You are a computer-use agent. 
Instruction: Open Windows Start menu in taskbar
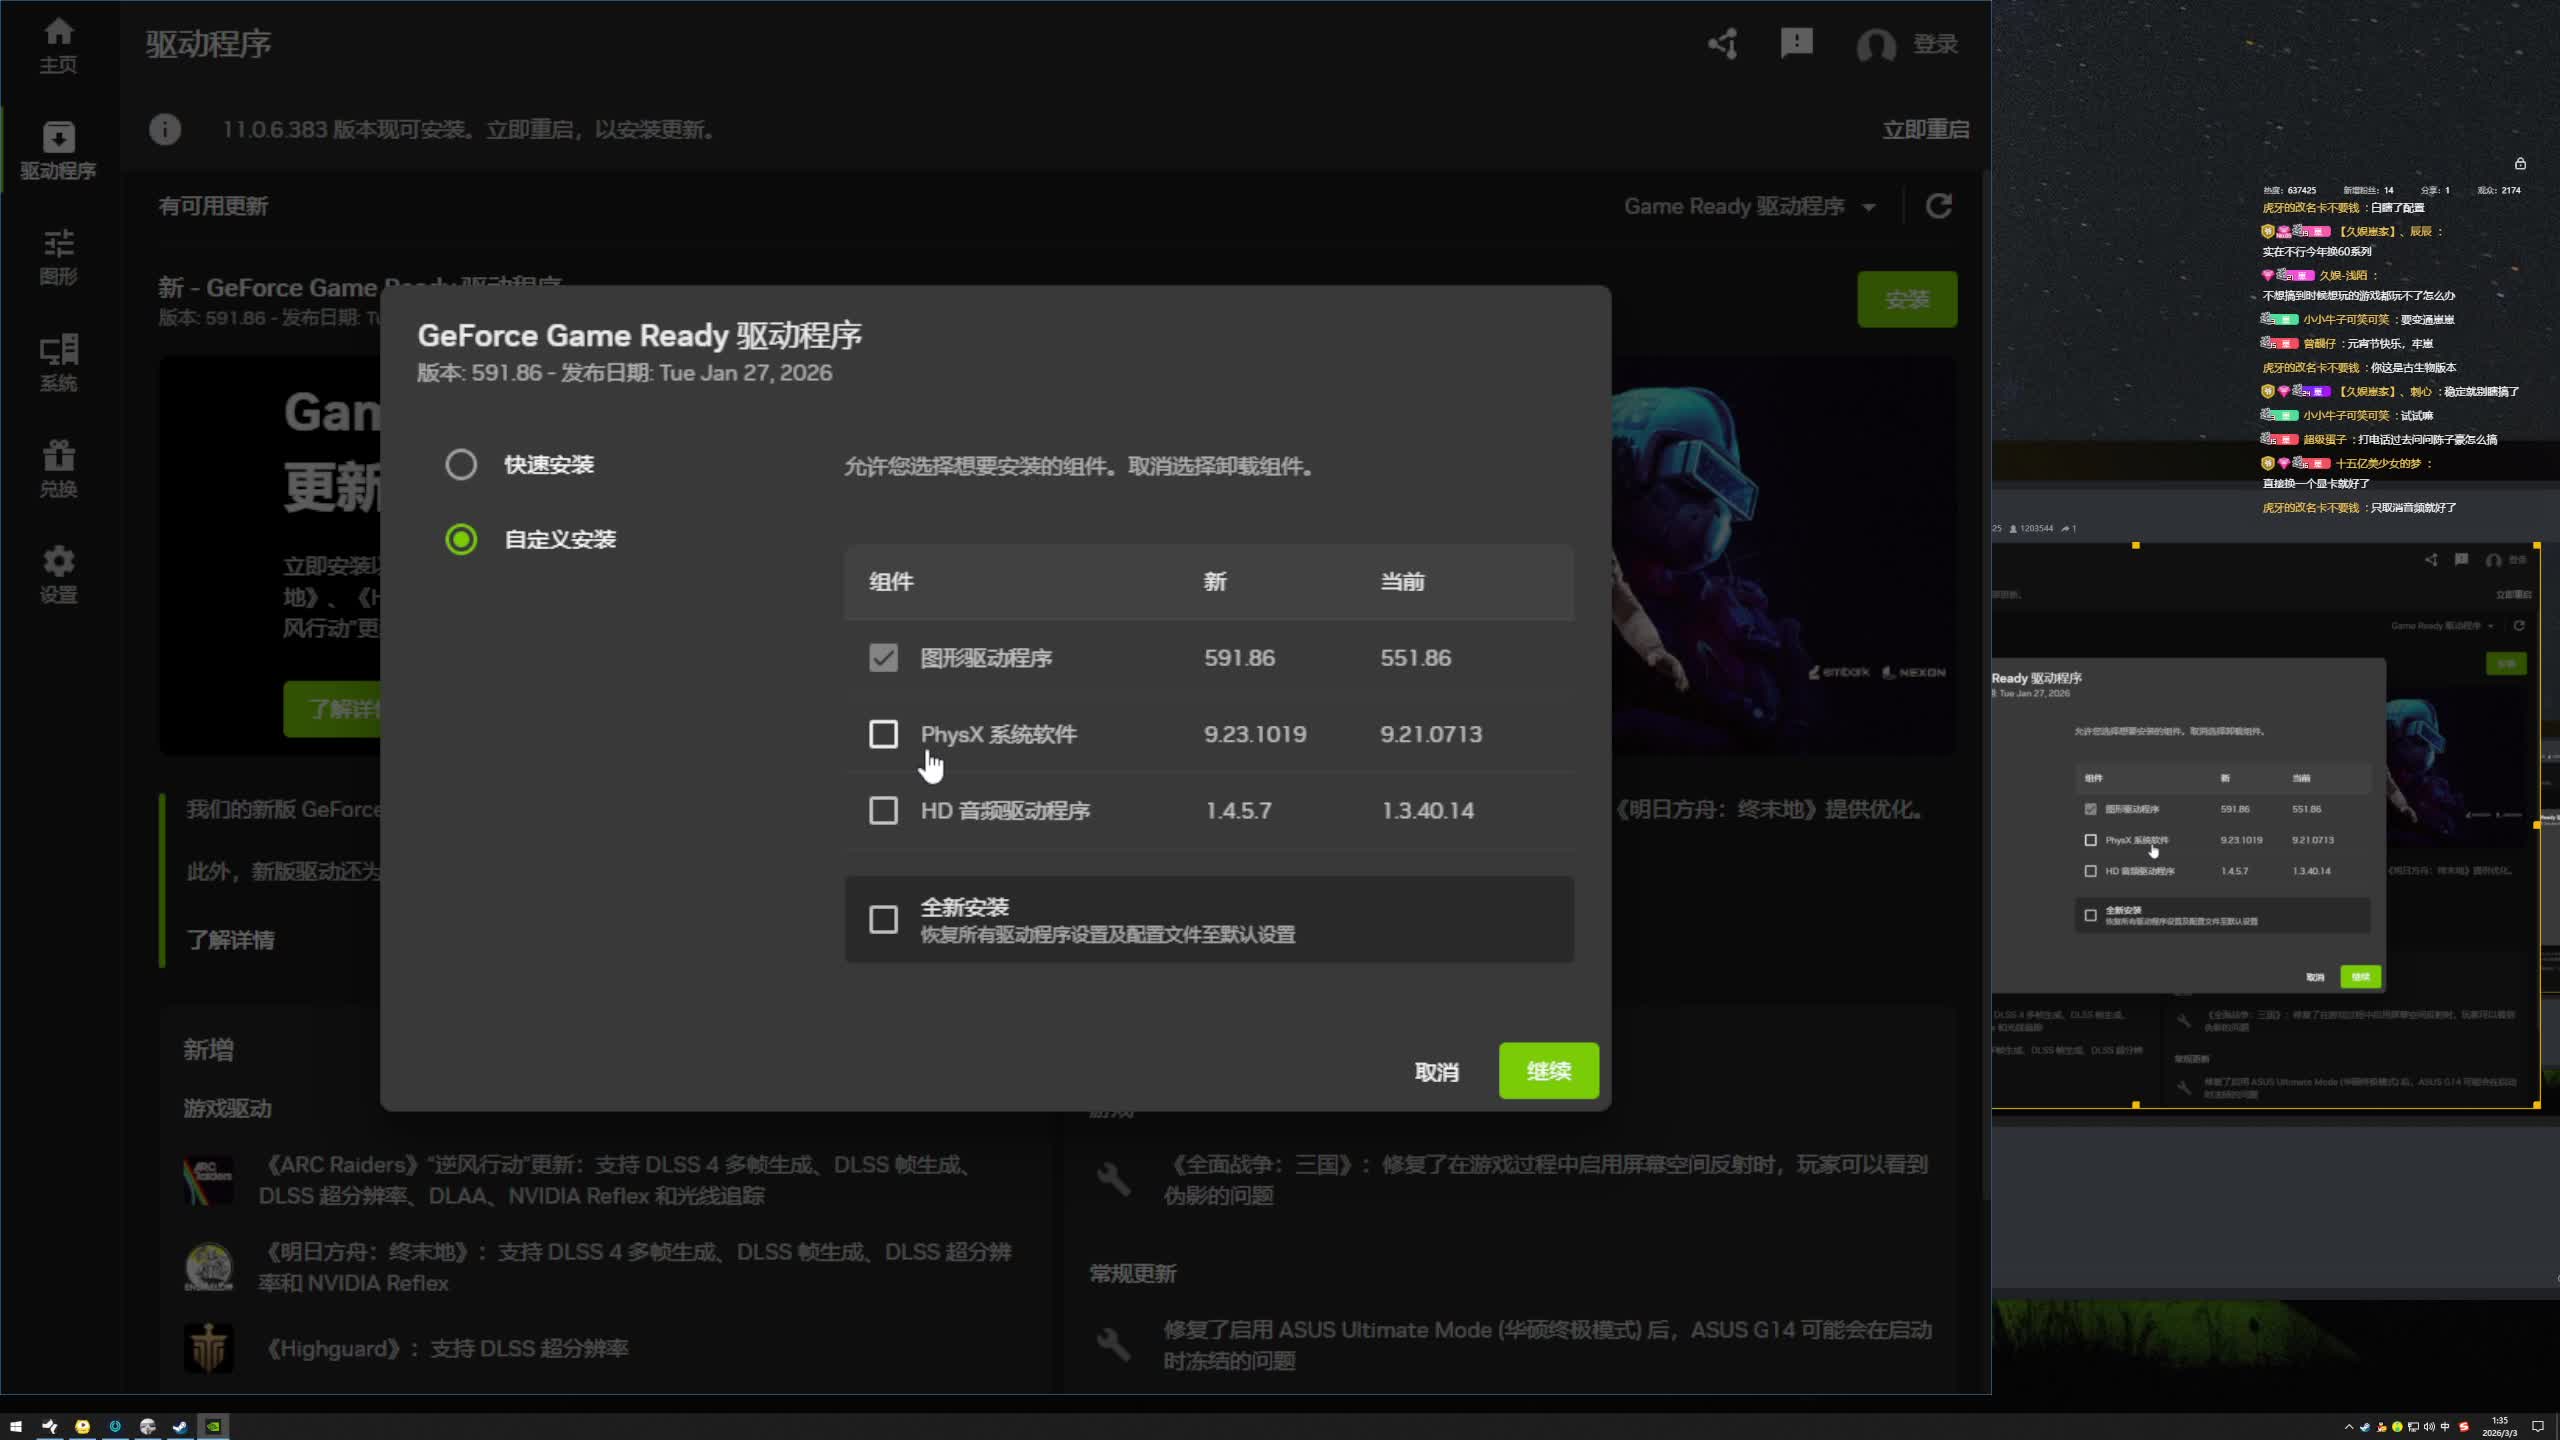(x=15, y=1427)
